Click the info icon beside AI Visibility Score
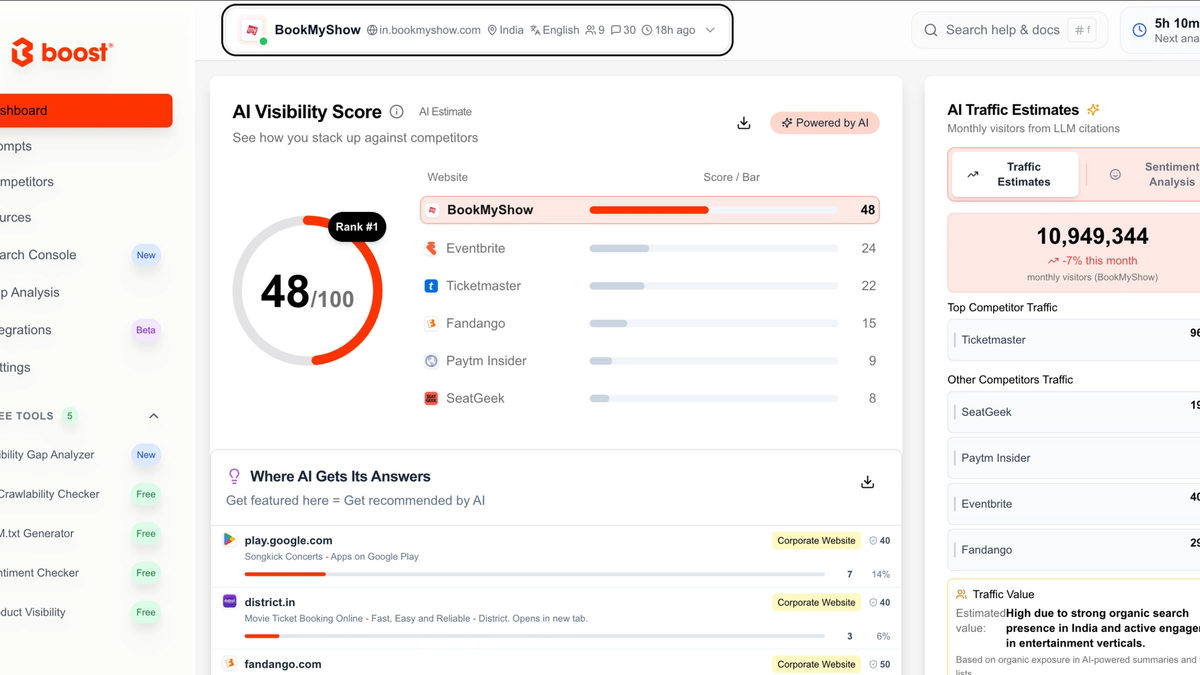The width and height of the screenshot is (1200, 675). (396, 112)
